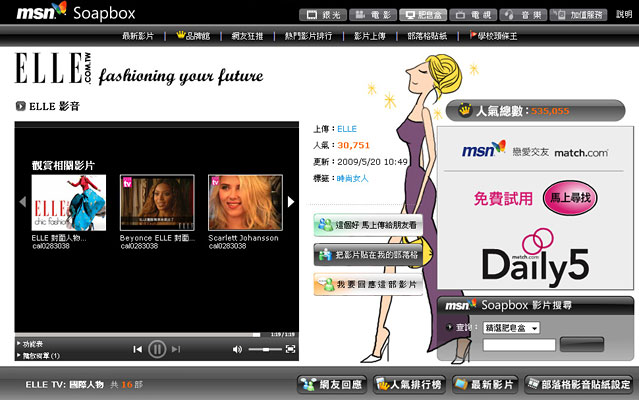Click 我要回應這部影片 button
The width and height of the screenshot is (639, 400).
pos(368,284)
